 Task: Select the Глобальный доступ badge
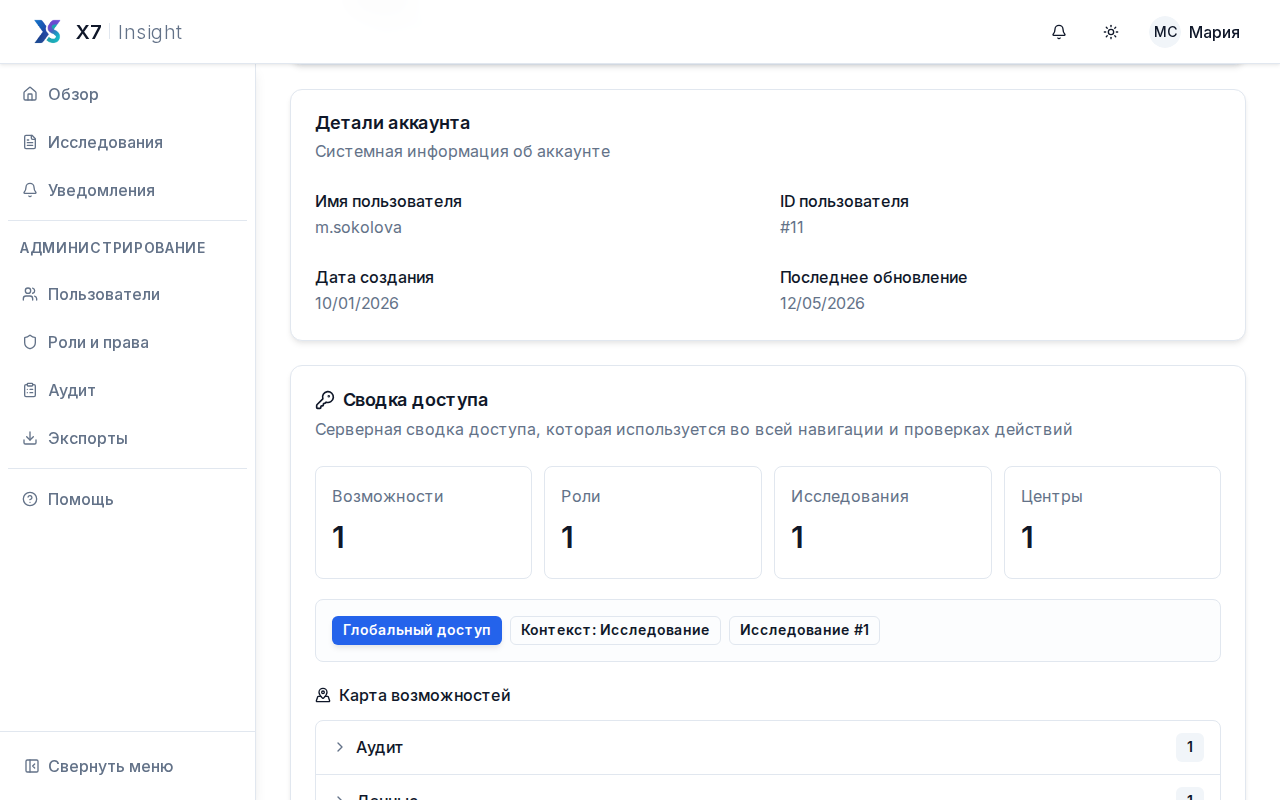pos(417,630)
